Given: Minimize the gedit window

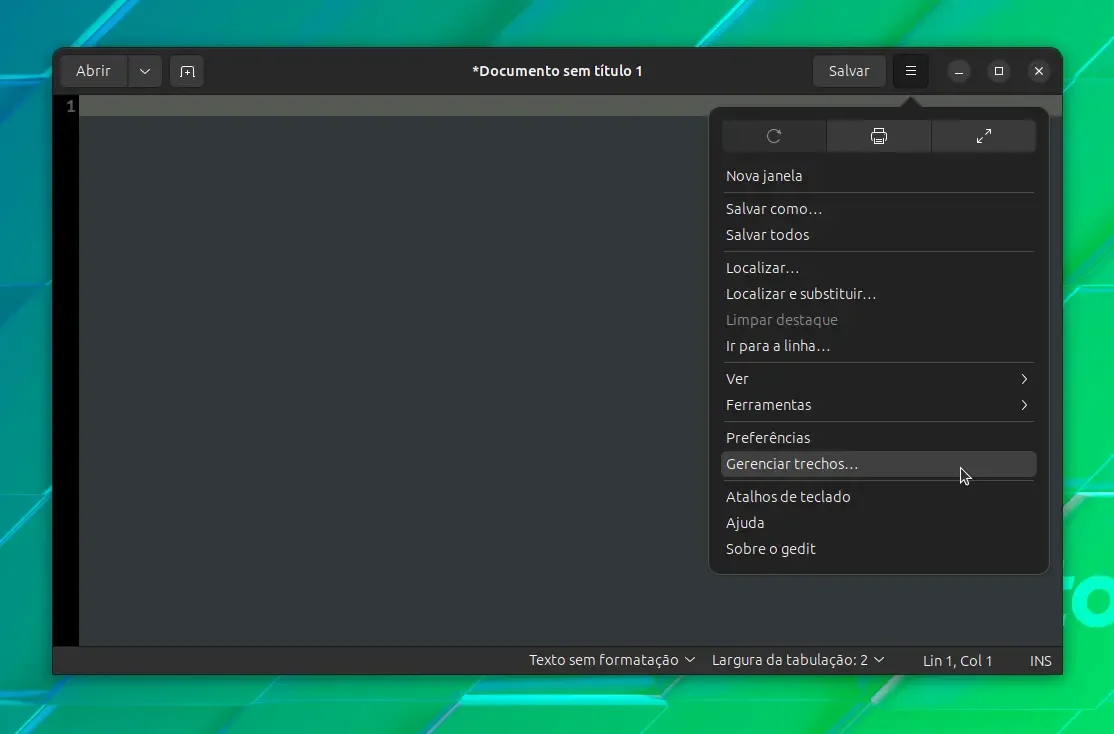Looking at the screenshot, I should point(958,71).
